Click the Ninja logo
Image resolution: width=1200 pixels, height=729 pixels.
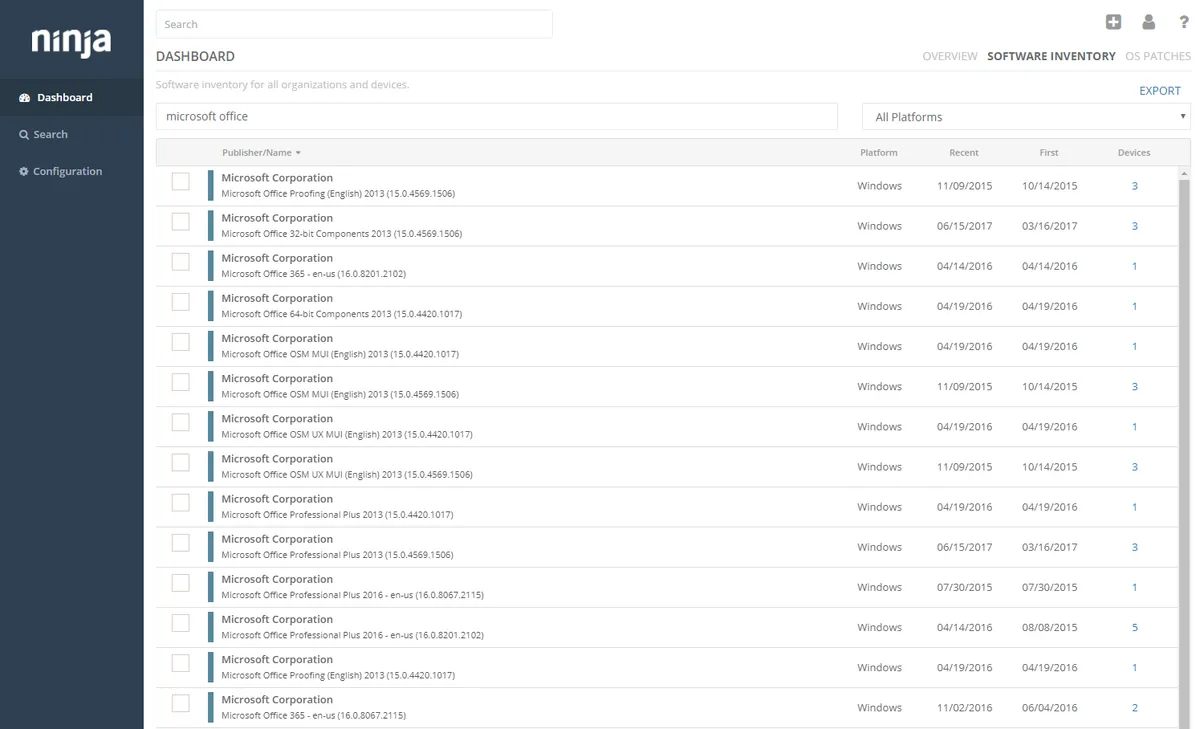71,41
